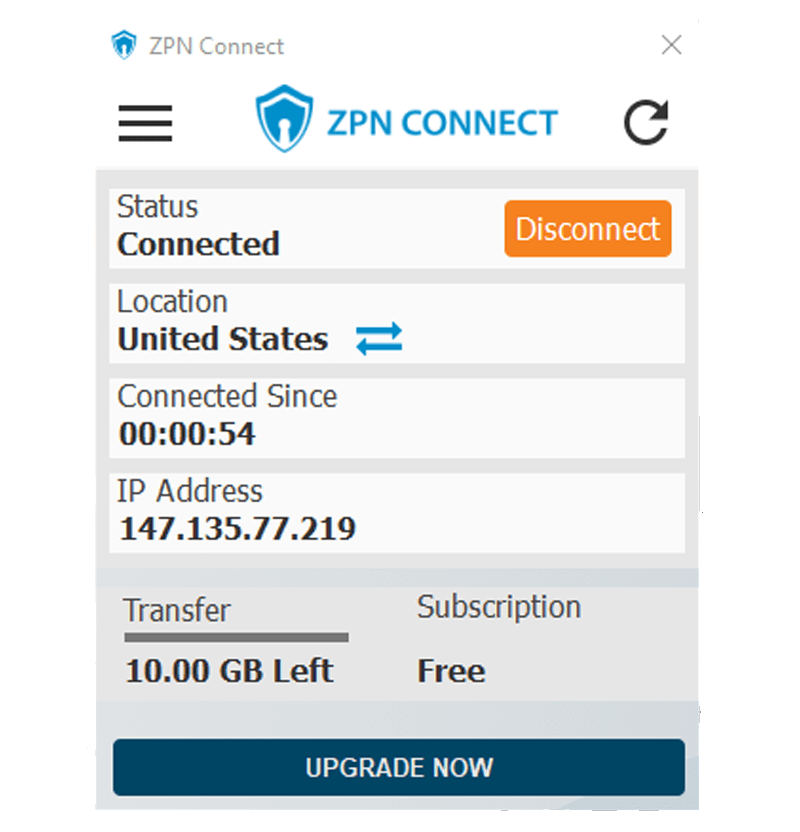800x832 pixels.
Task: Click the ZPN shield logo in header
Action: tap(284, 118)
